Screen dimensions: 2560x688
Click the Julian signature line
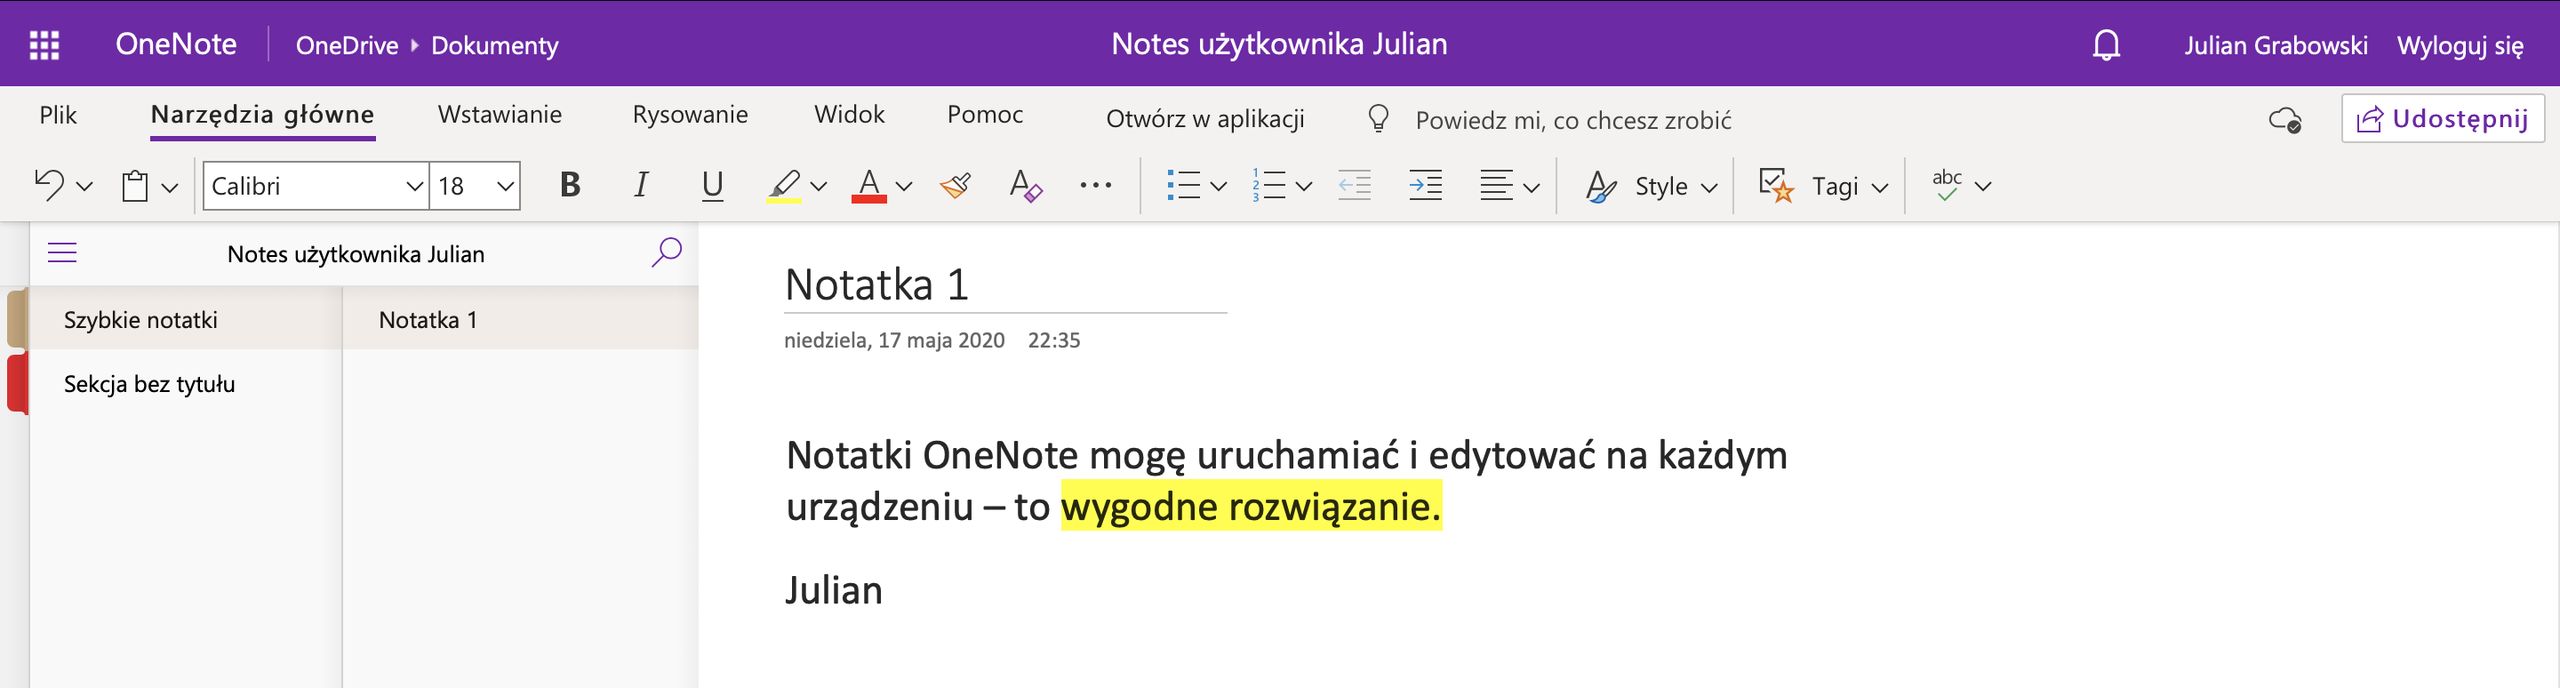(x=834, y=590)
